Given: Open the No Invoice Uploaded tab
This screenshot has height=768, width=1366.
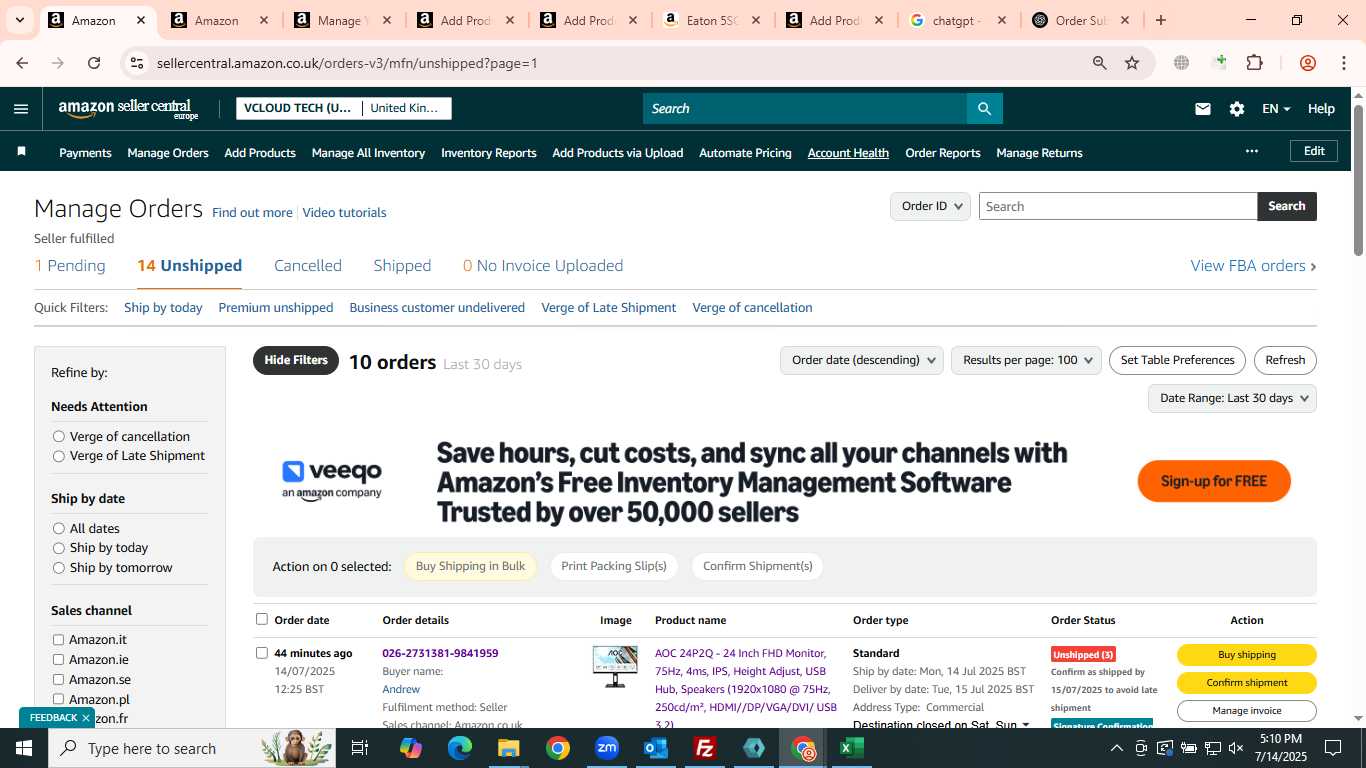Looking at the screenshot, I should [x=543, y=265].
